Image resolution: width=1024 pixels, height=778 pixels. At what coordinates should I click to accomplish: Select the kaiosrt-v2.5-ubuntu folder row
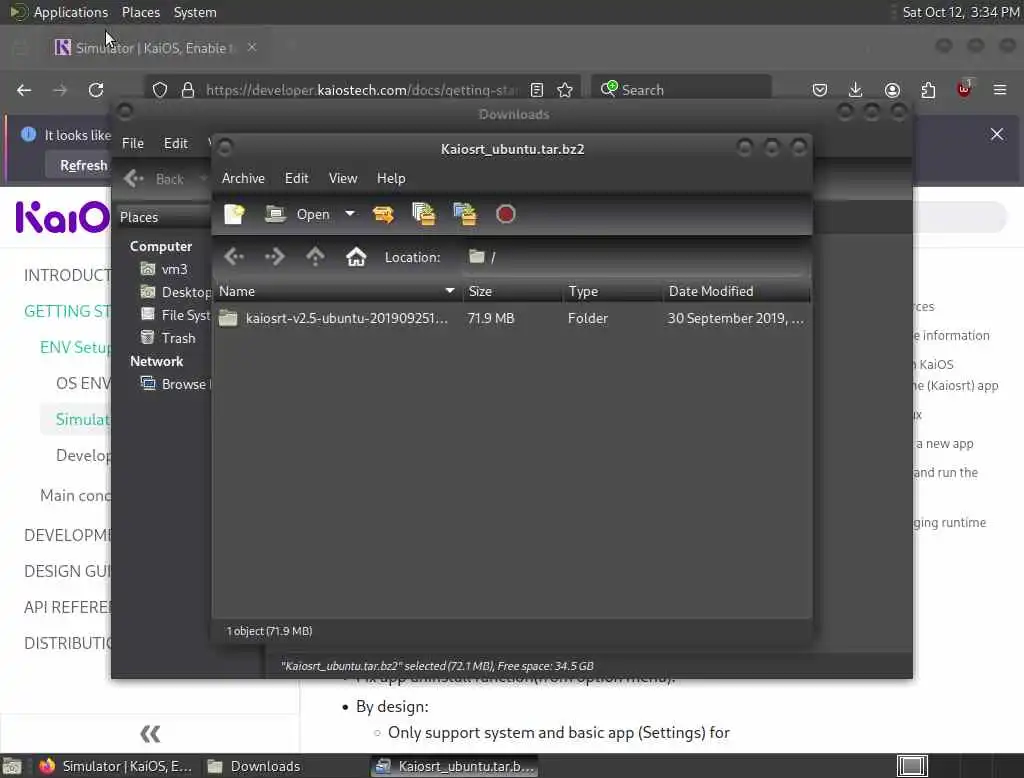point(512,318)
